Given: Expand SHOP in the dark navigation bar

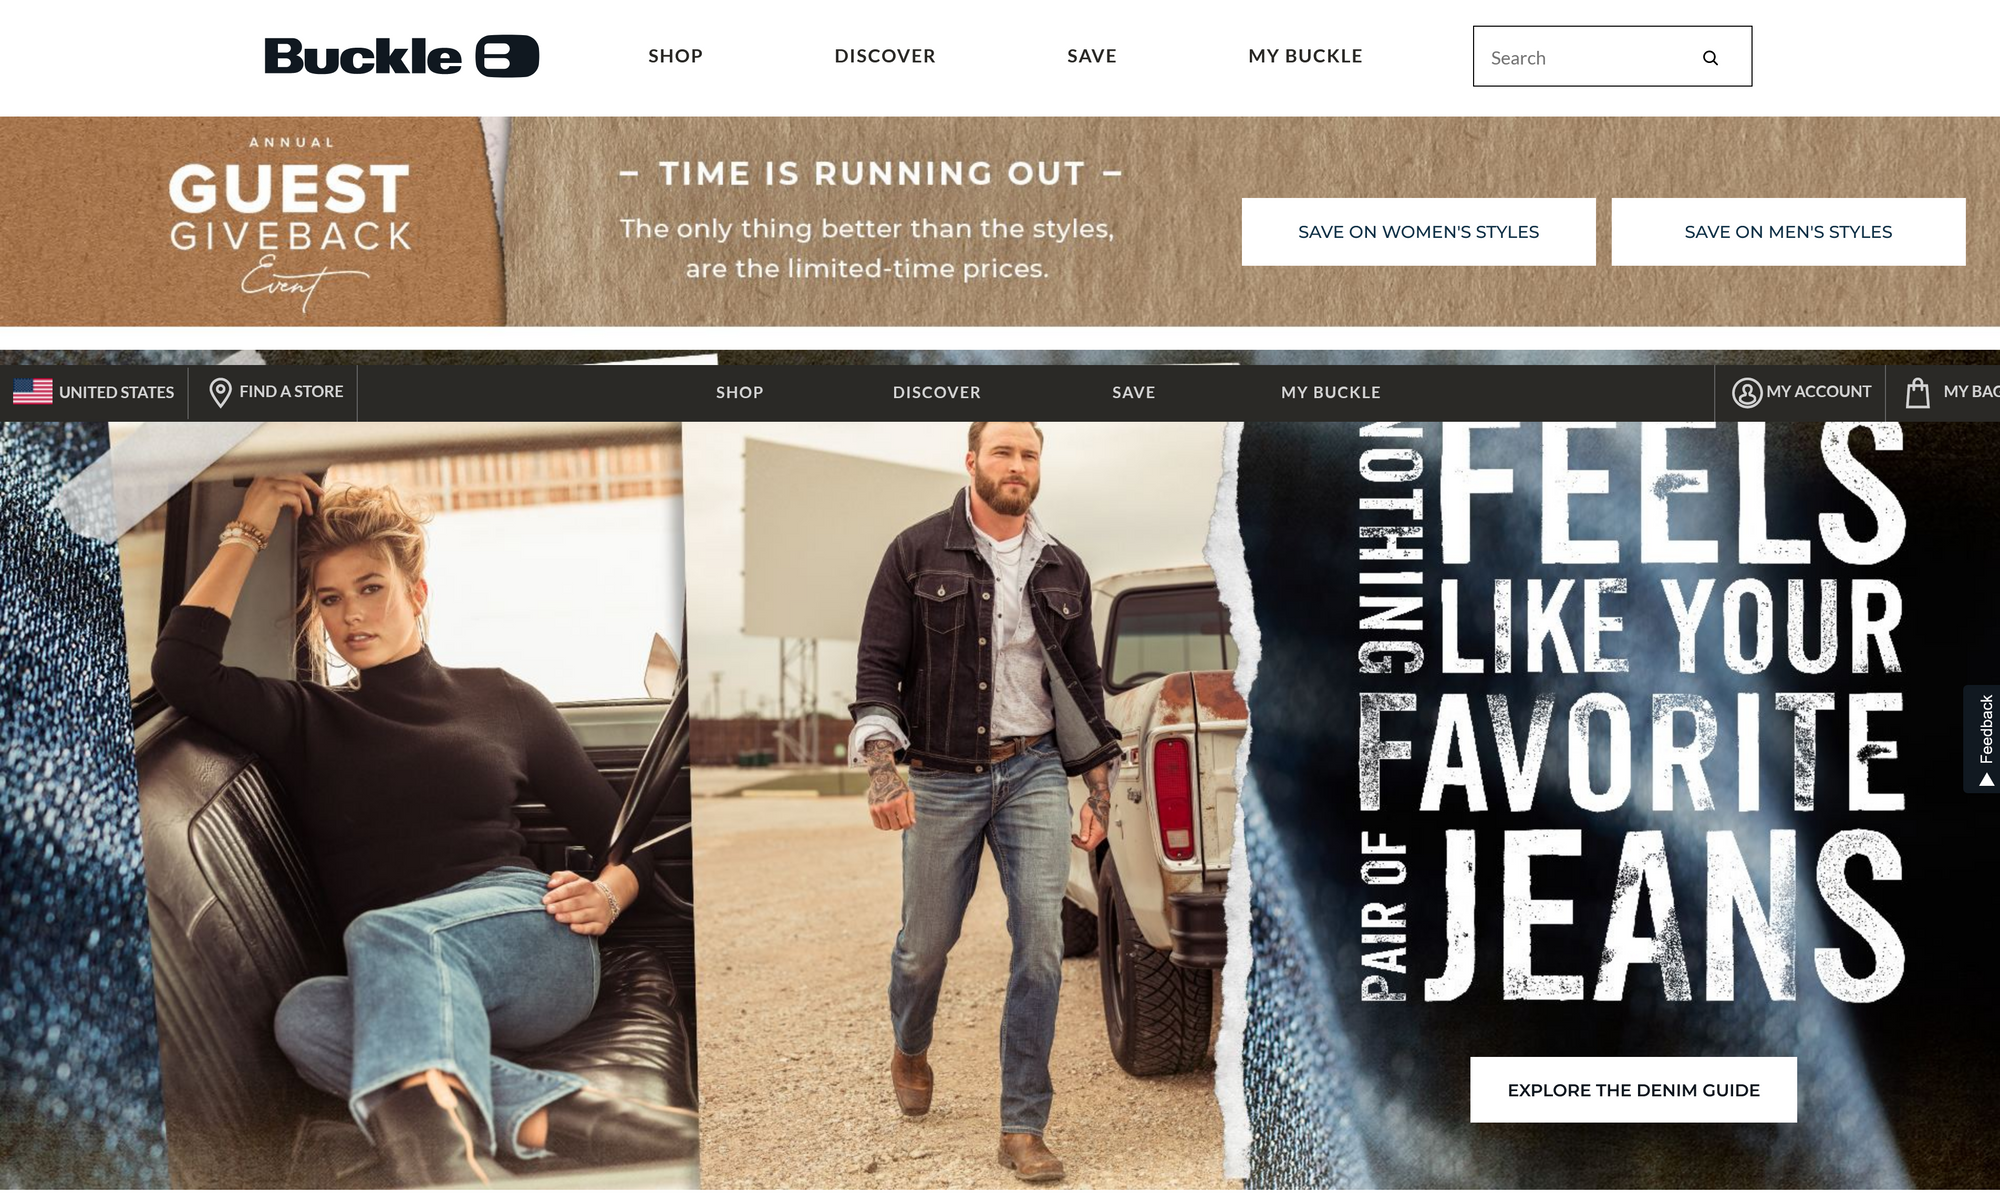Looking at the screenshot, I should point(739,392).
